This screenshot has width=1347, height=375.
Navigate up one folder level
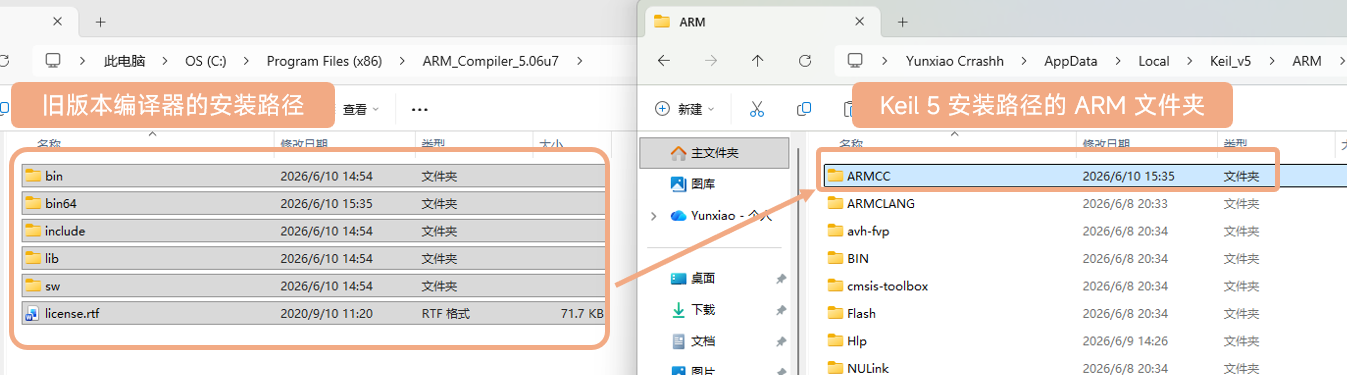[x=757, y=61]
